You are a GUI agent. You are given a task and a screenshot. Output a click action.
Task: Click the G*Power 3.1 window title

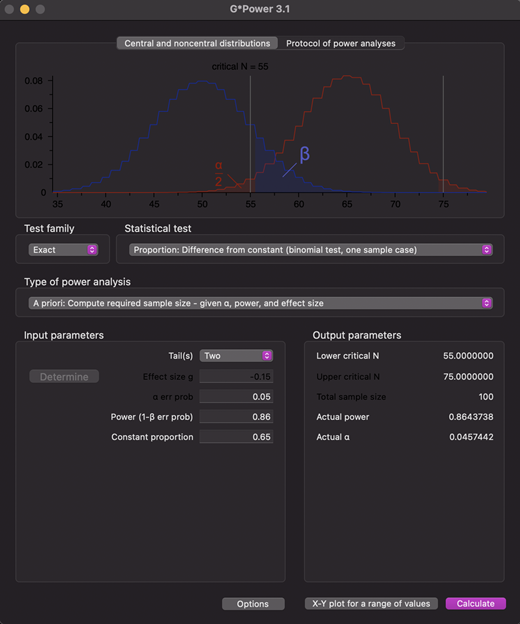pos(260,9)
